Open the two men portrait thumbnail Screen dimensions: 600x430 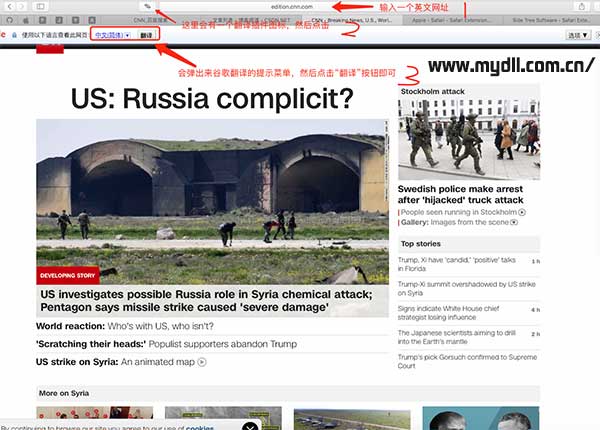[x=481, y=418]
